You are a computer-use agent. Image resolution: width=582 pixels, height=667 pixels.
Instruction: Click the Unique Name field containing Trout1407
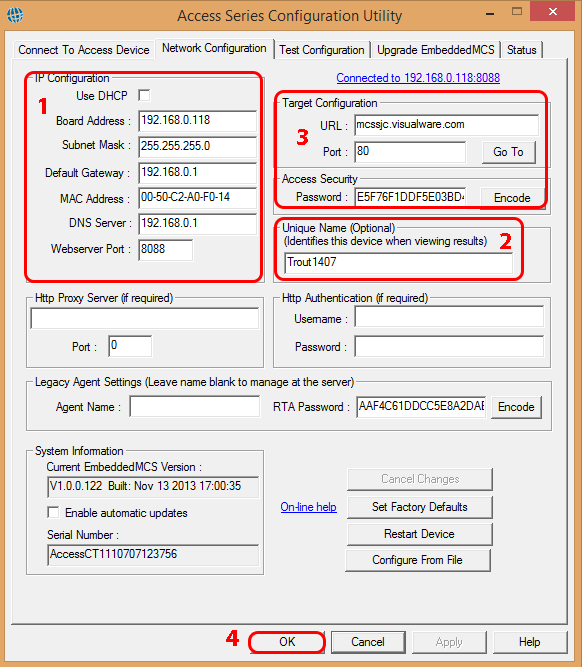pyautogui.click(x=398, y=262)
